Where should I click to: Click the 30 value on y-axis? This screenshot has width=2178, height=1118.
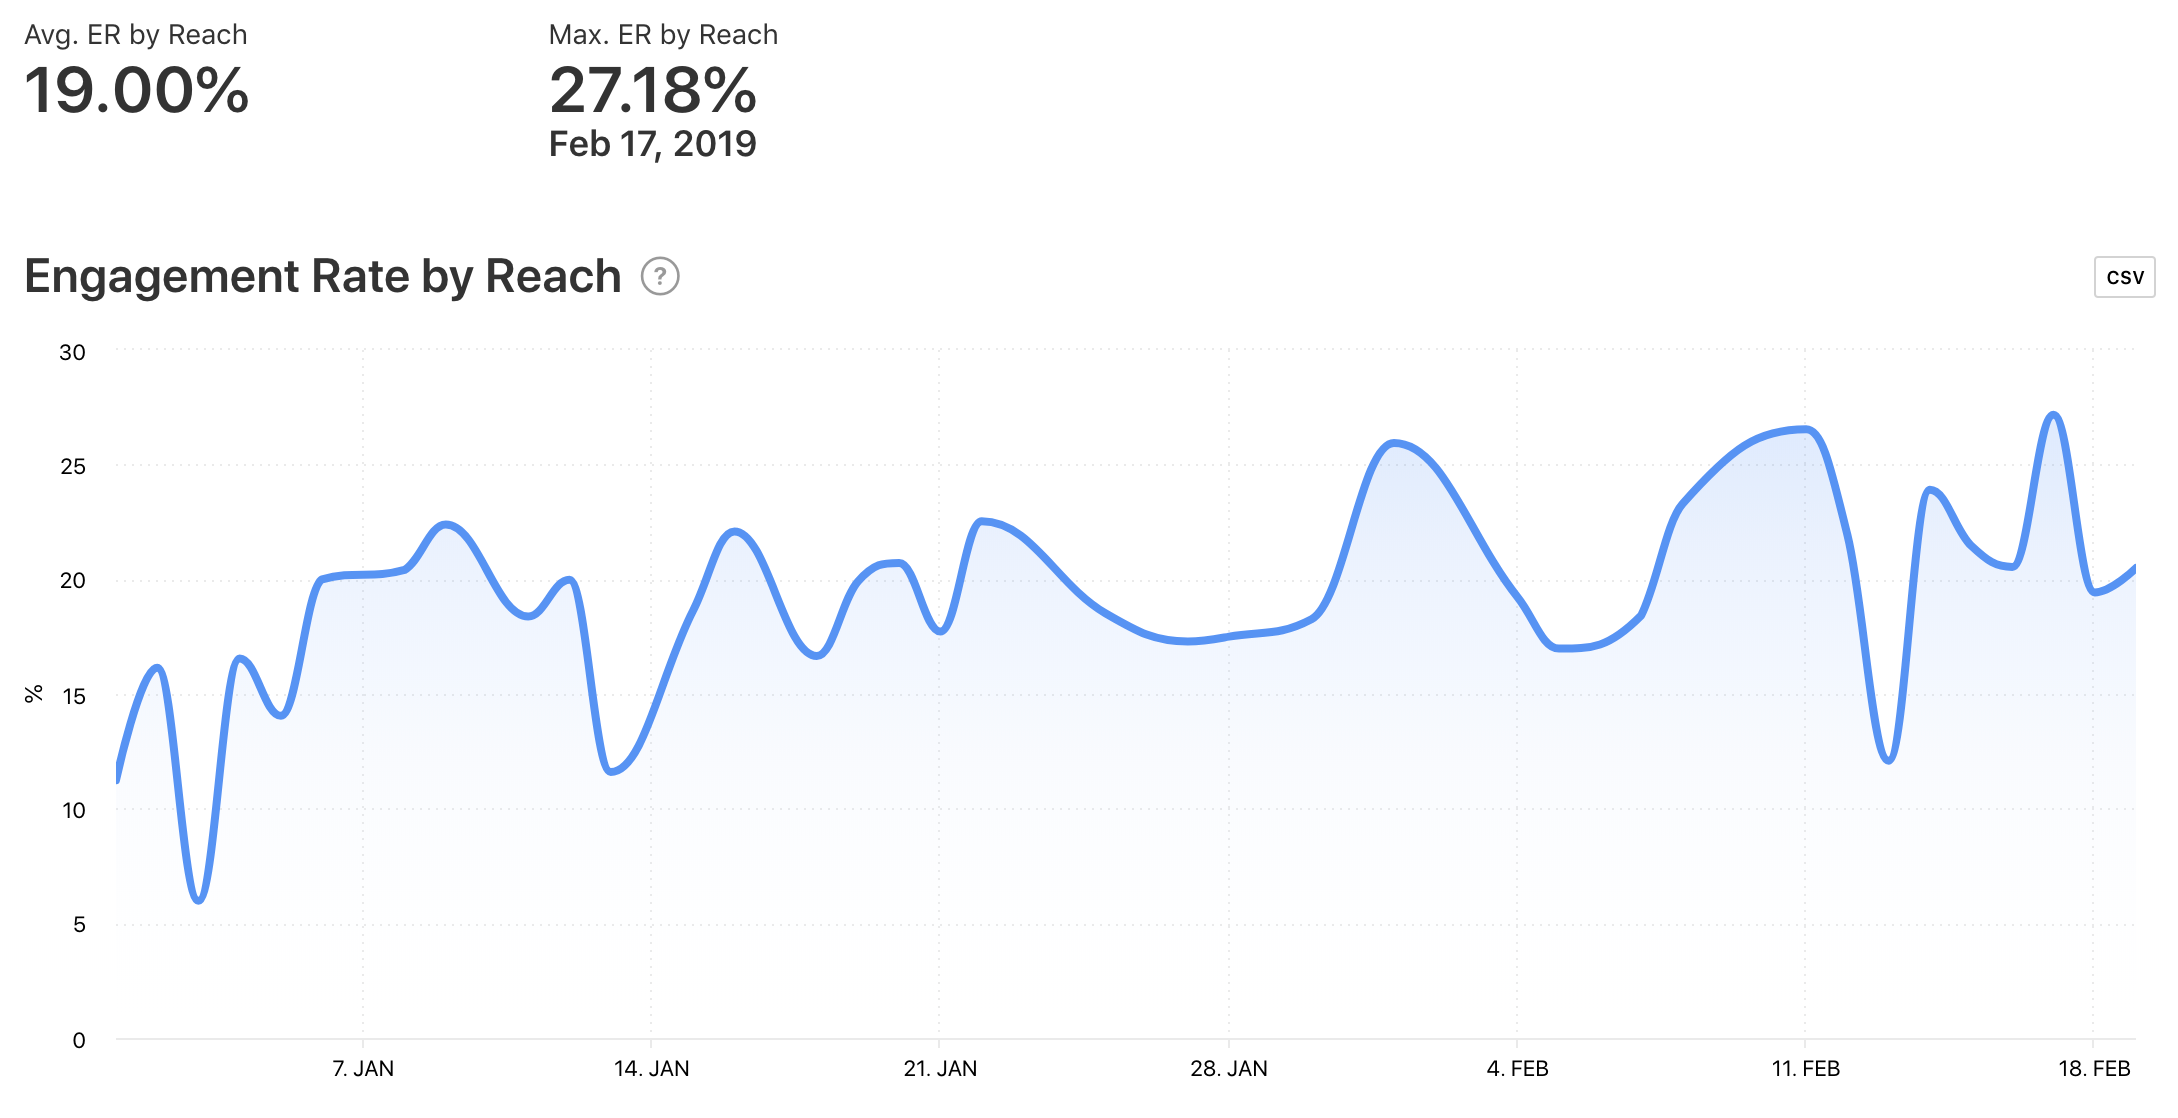coord(73,352)
